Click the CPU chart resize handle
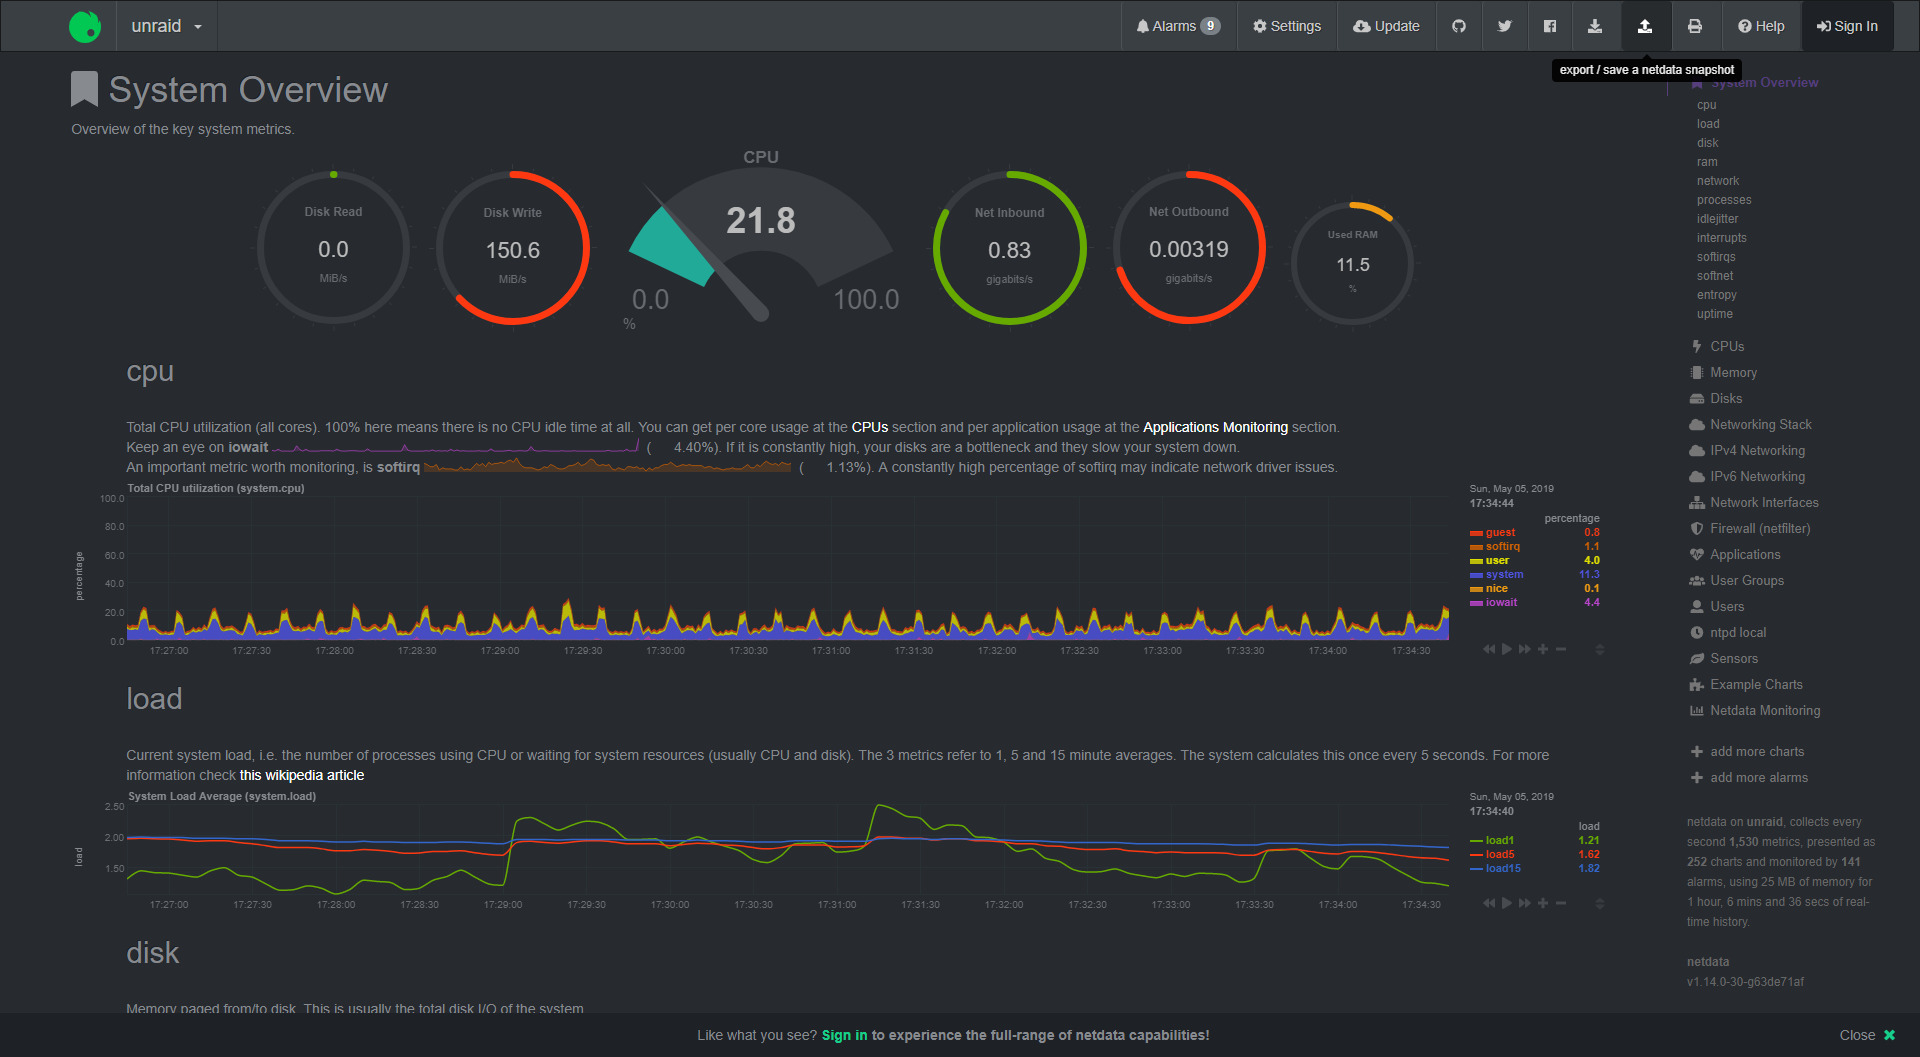 [1599, 649]
